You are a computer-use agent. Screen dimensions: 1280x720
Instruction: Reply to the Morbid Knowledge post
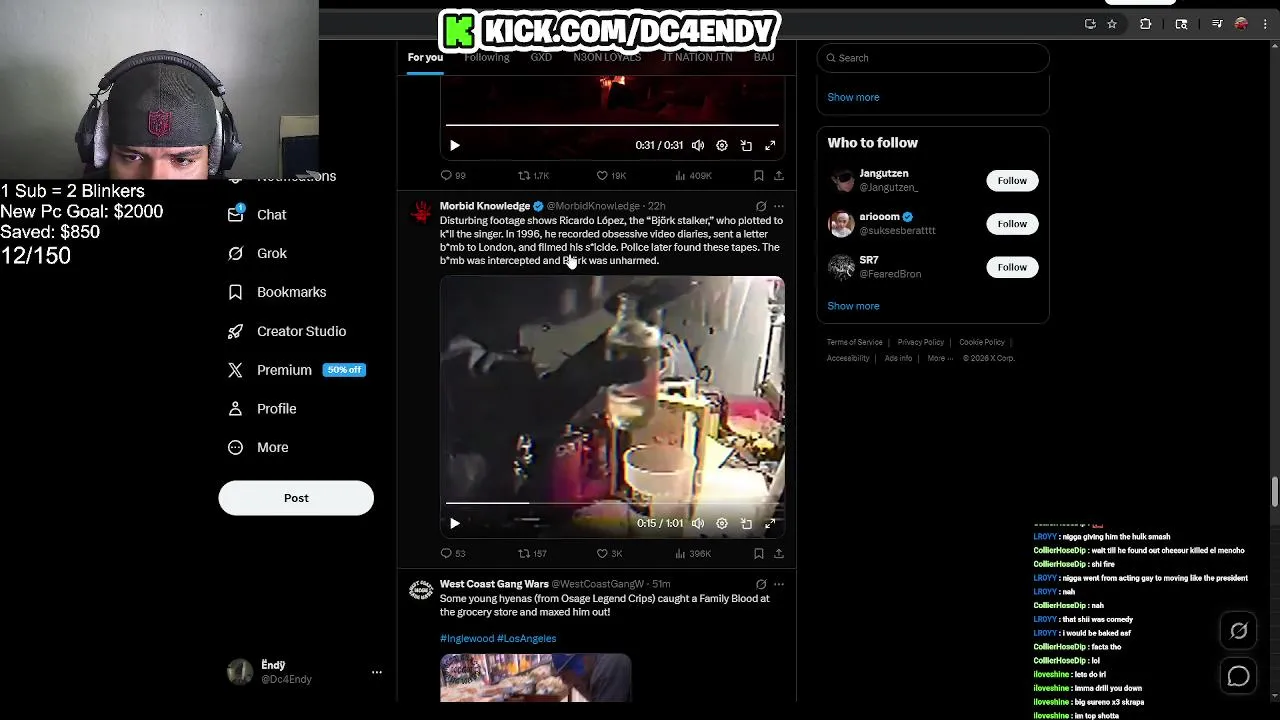coord(453,553)
